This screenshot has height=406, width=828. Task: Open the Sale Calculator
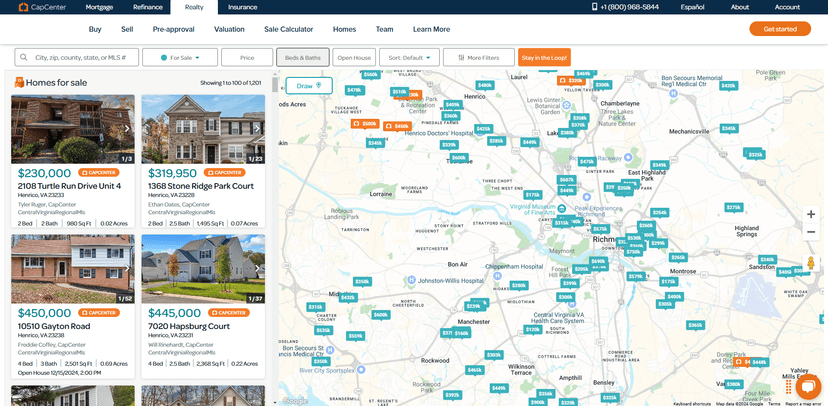(x=288, y=30)
